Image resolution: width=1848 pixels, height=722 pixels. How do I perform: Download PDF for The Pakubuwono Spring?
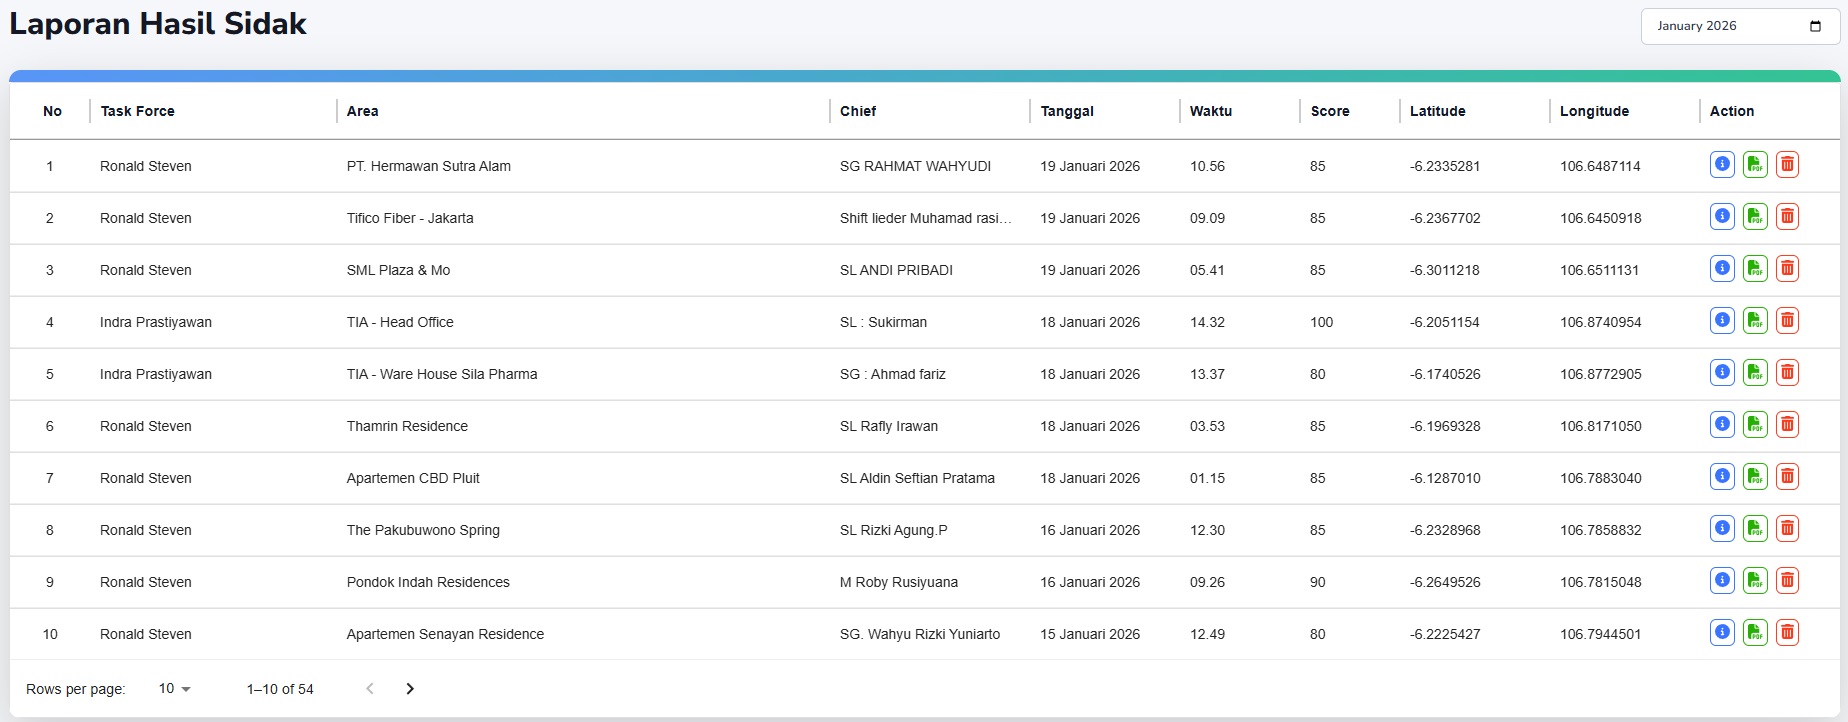pyautogui.click(x=1755, y=529)
